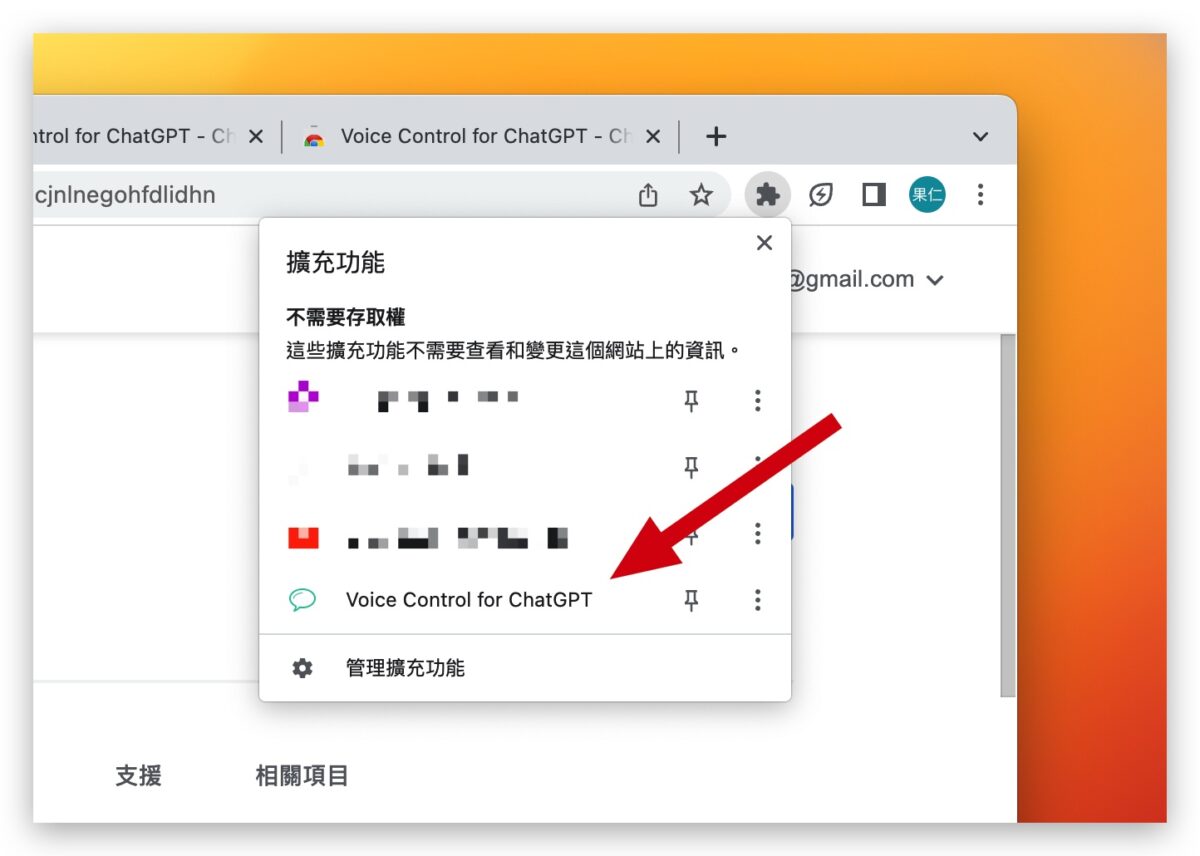Close the second Voice Control tab
This screenshot has height=856, width=1200.
click(653, 136)
